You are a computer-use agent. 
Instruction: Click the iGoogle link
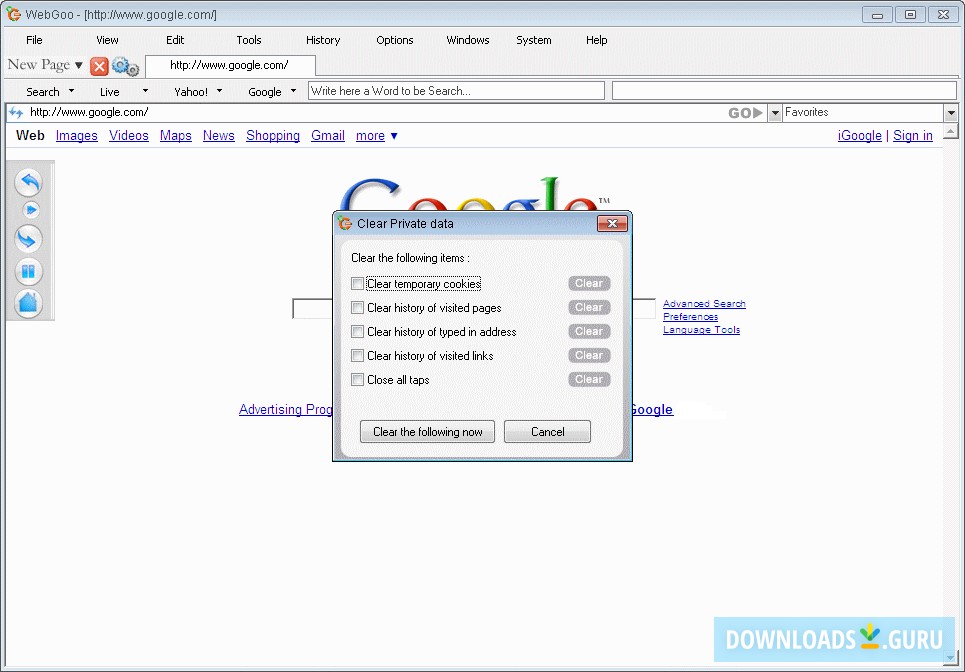(859, 135)
